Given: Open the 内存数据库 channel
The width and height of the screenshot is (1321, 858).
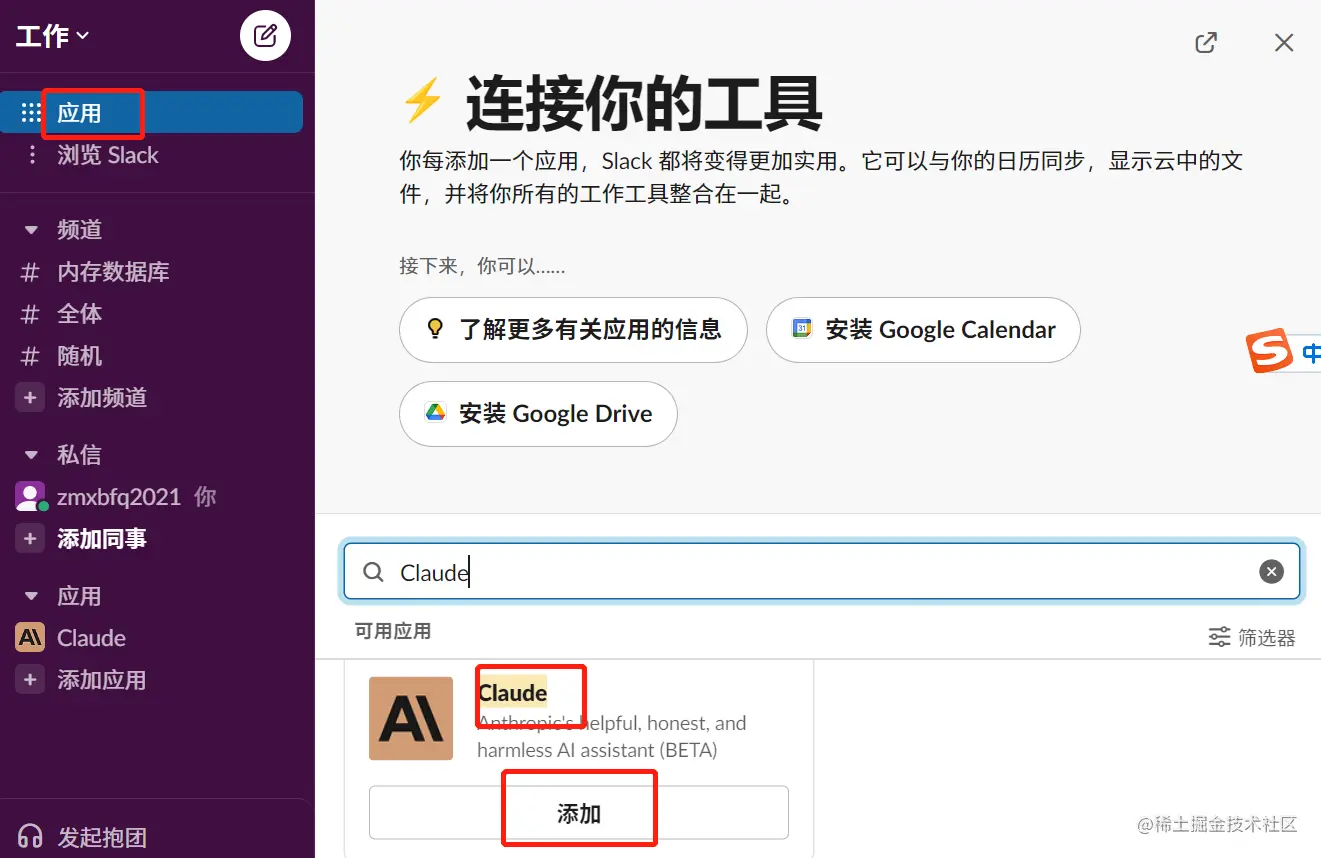Looking at the screenshot, I should pos(113,272).
